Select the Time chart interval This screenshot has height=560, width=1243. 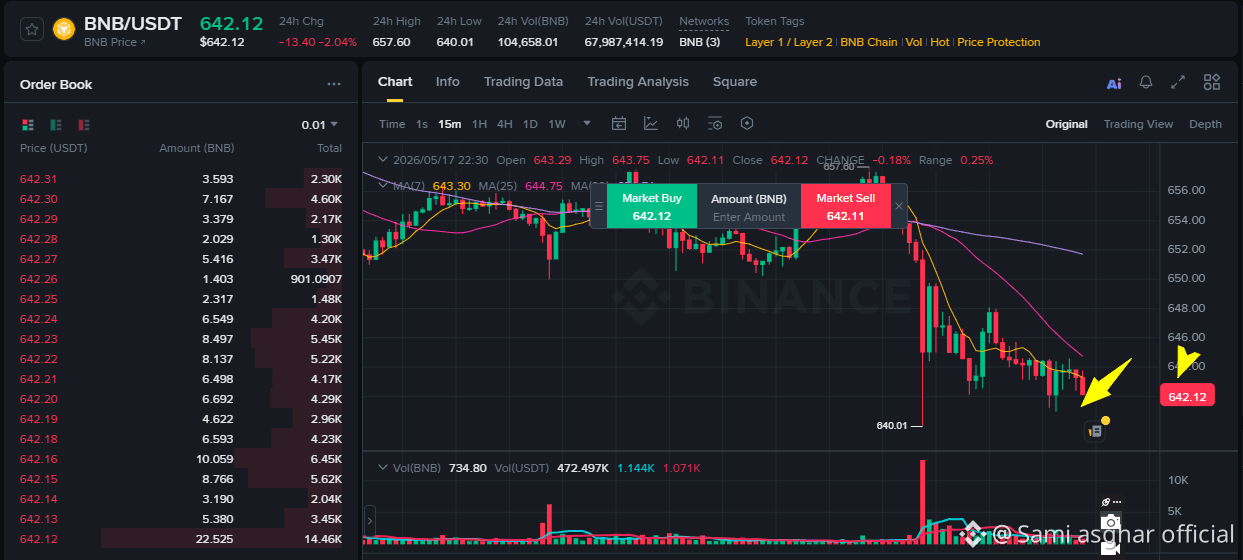click(392, 124)
